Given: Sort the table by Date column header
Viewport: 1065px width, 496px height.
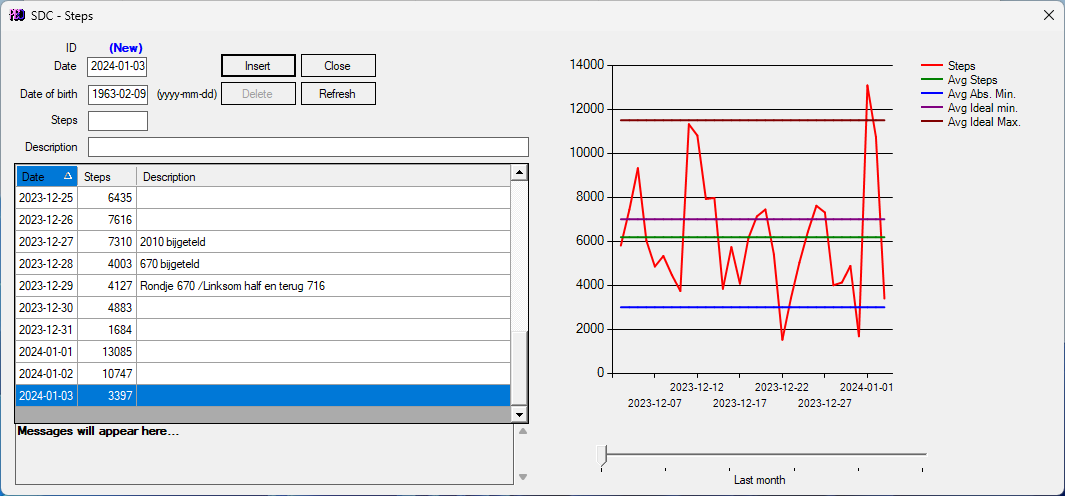Looking at the screenshot, I should (46, 177).
